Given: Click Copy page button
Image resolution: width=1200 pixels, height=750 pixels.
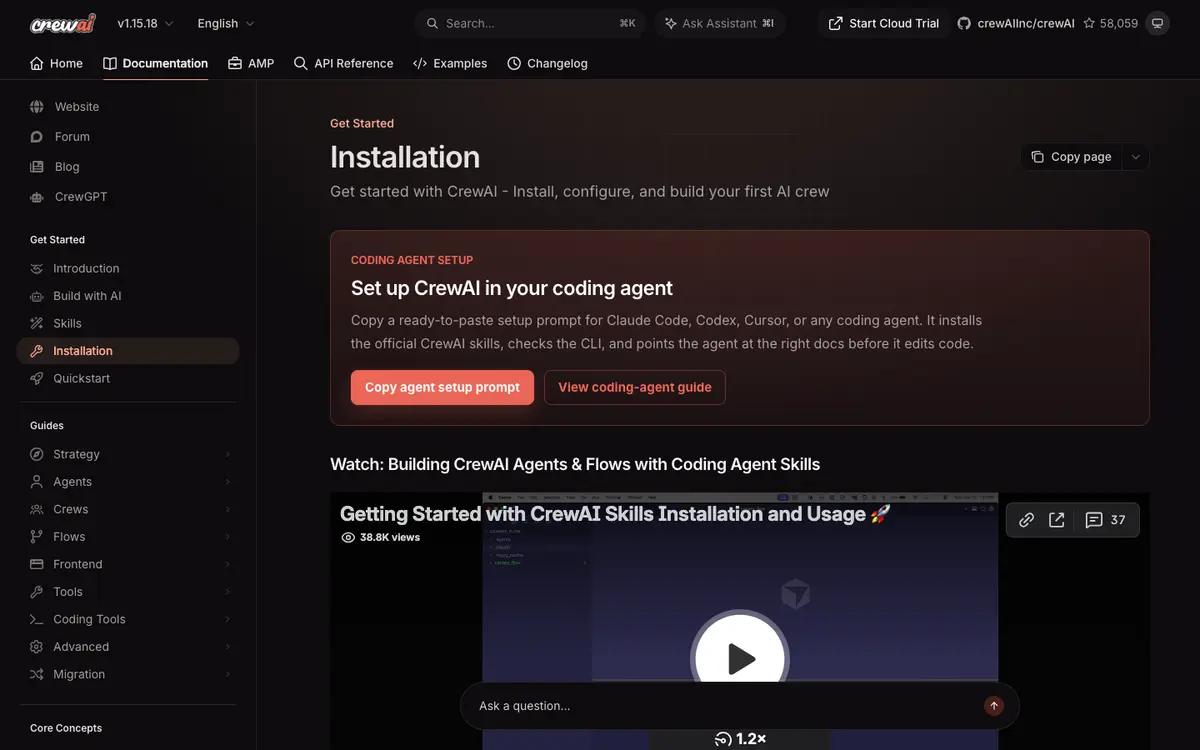Looking at the screenshot, I should point(1071,157).
